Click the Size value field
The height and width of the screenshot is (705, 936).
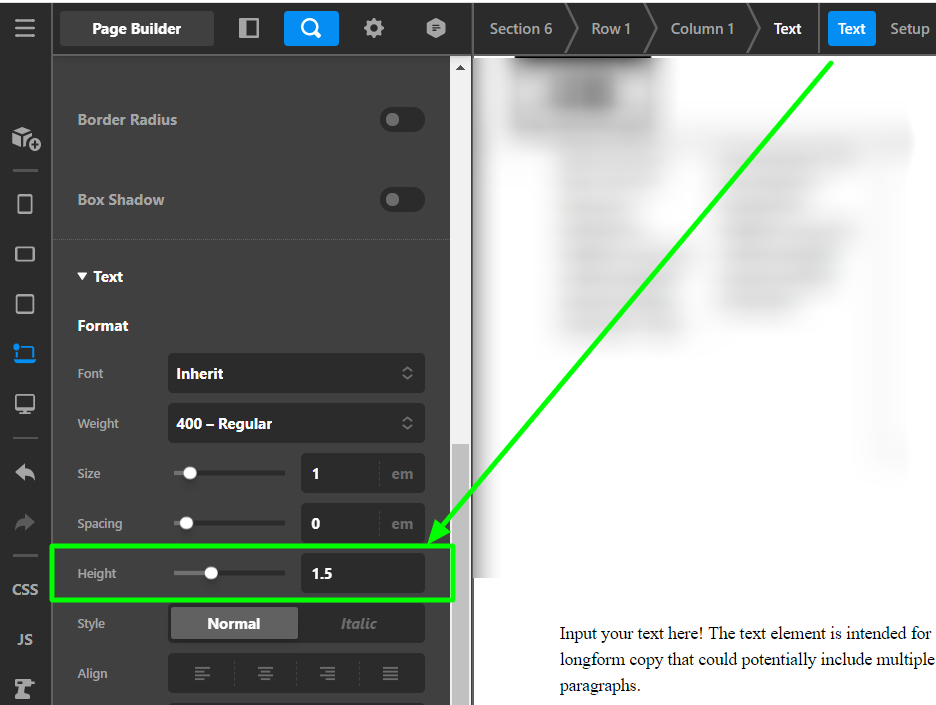pos(340,473)
